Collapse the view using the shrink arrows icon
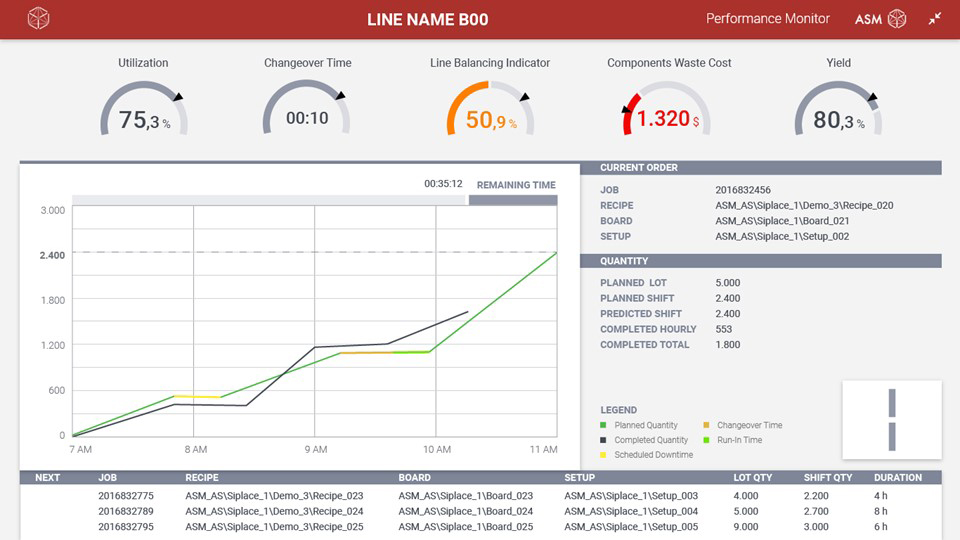The width and height of the screenshot is (960, 540). pos(935,19)
